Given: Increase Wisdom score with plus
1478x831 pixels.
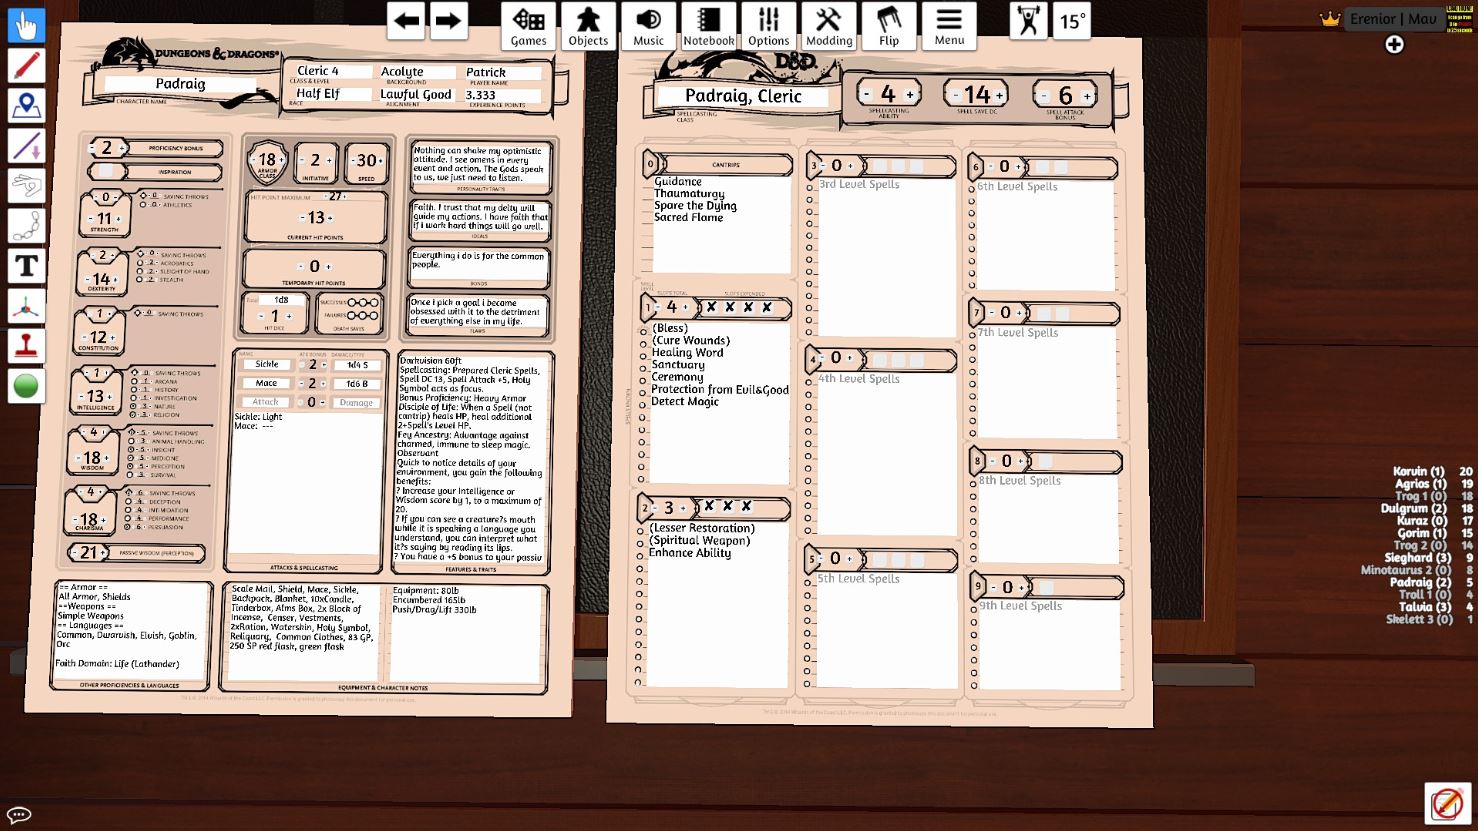Looking at the screenshot, I should pos(107,459).
